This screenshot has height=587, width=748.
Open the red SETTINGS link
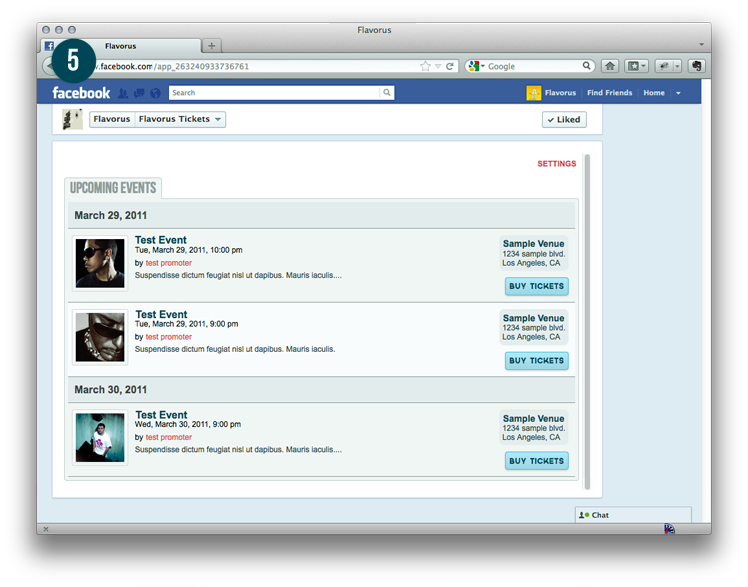[x=557, y=164]
